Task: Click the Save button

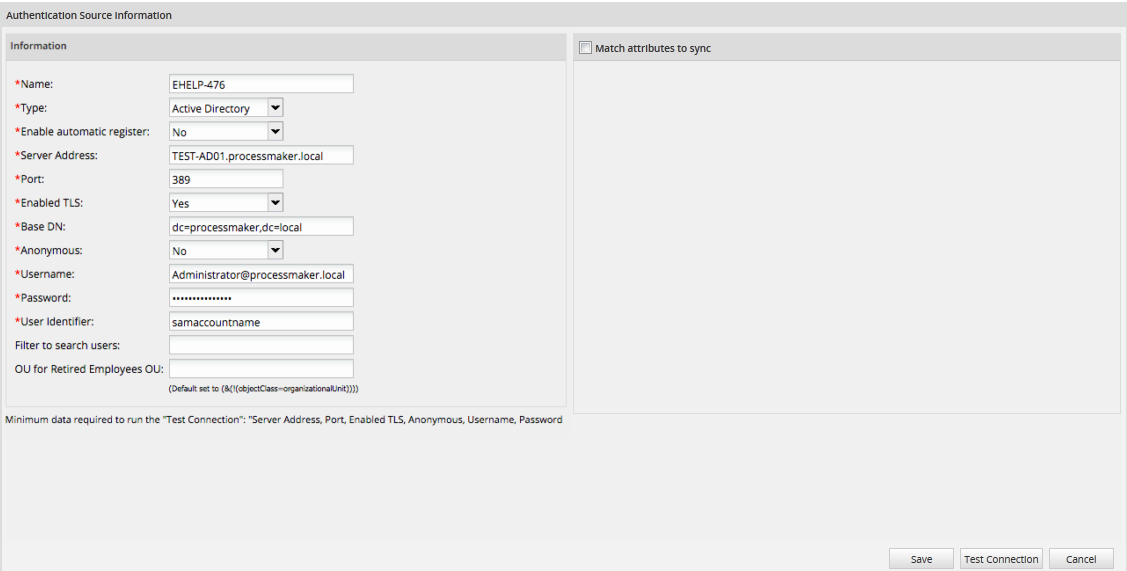Action: (921, 560)
